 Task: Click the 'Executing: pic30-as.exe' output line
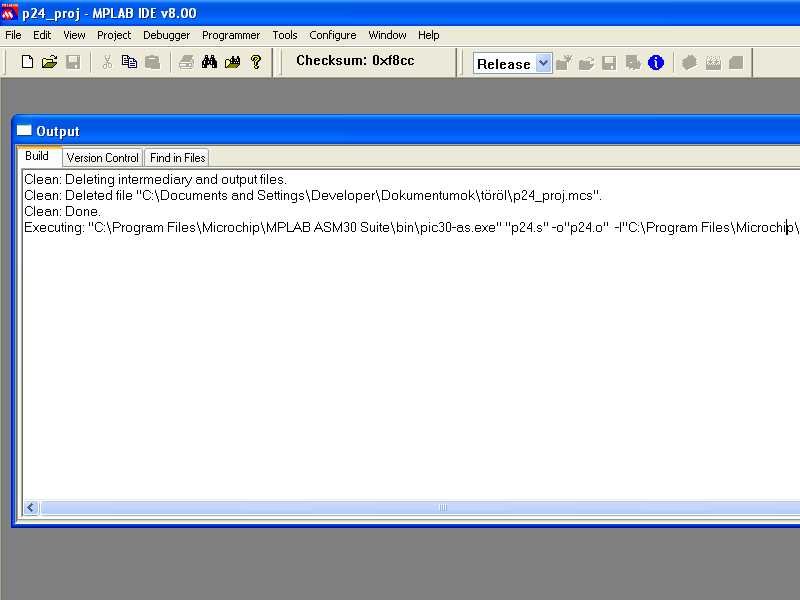(x=411, y=228)
